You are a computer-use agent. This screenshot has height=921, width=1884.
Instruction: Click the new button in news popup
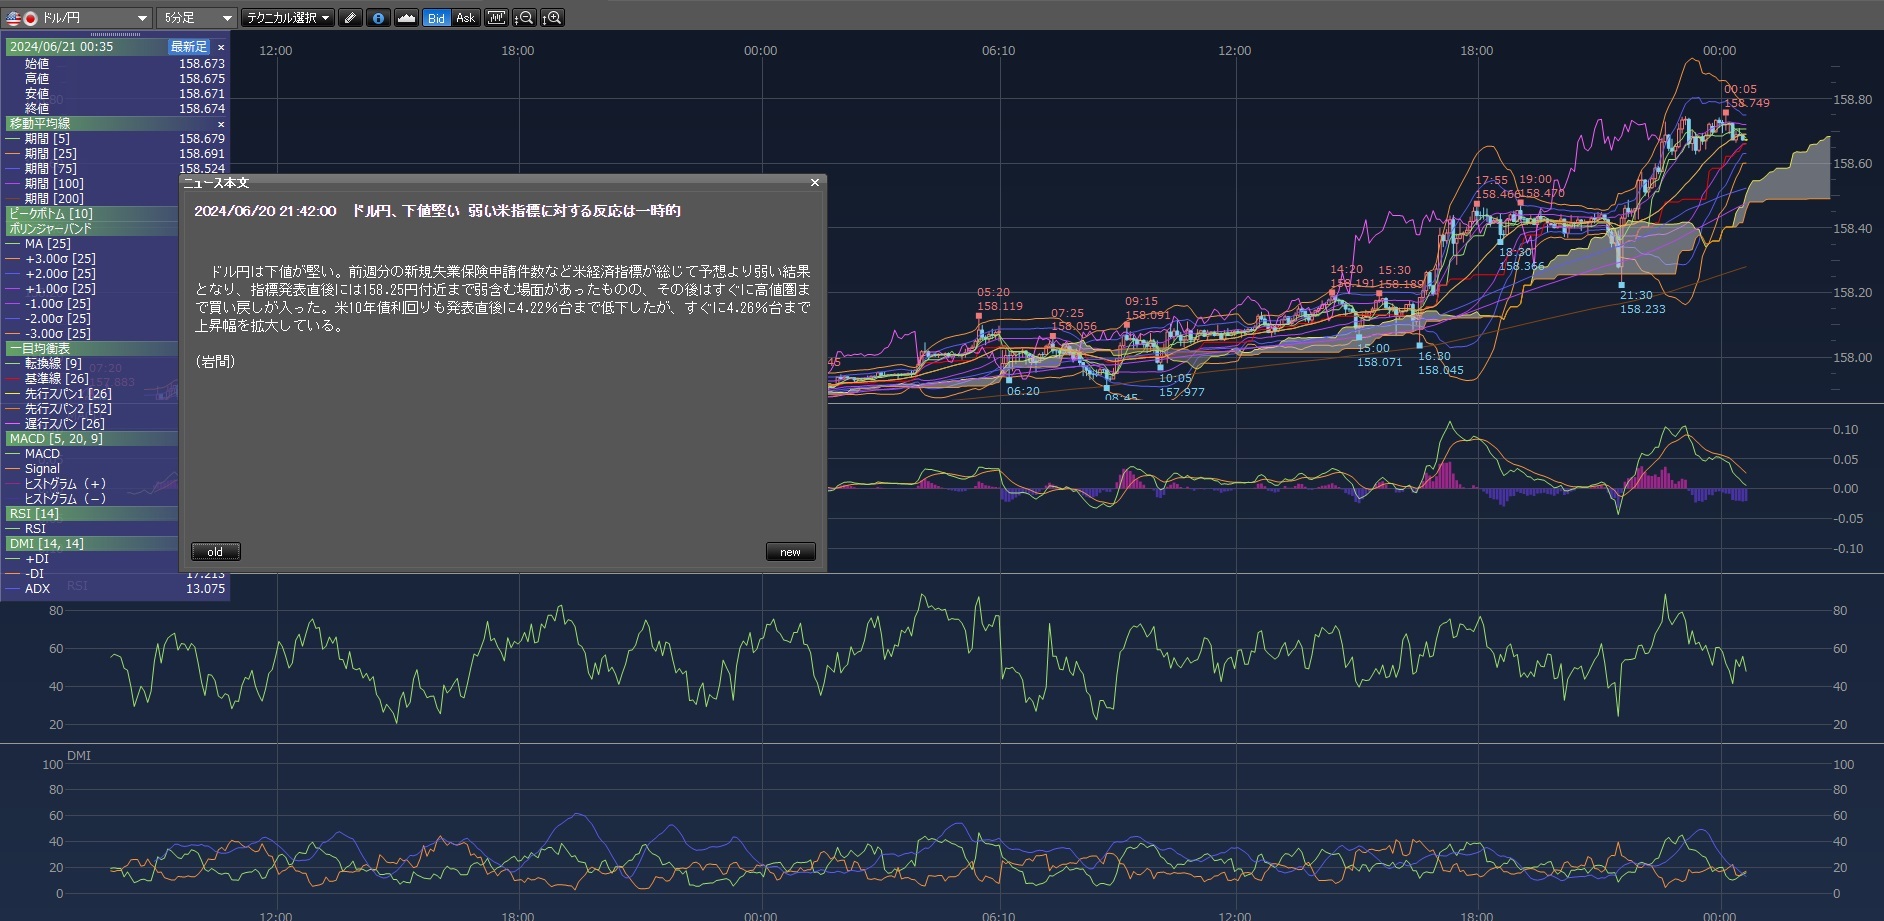(790, 552)
